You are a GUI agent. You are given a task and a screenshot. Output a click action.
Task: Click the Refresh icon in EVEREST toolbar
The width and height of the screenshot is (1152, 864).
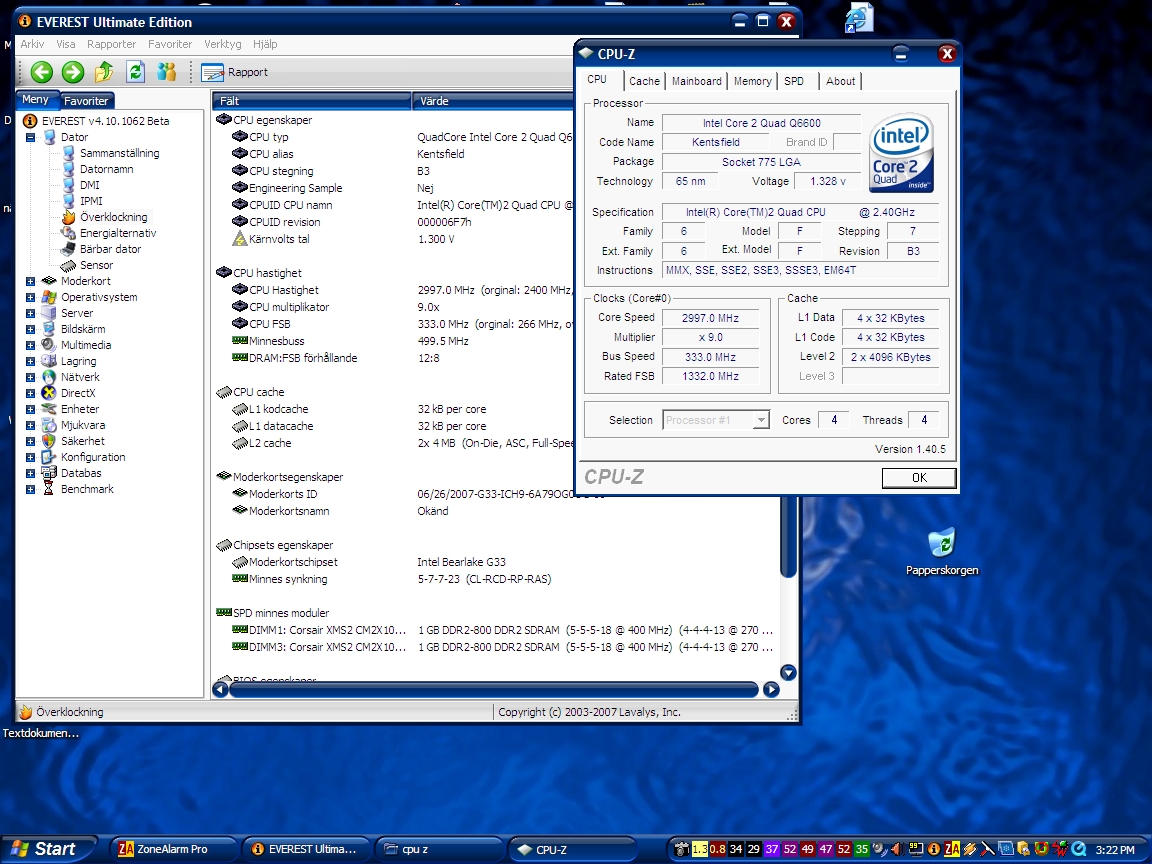point(135,72)
